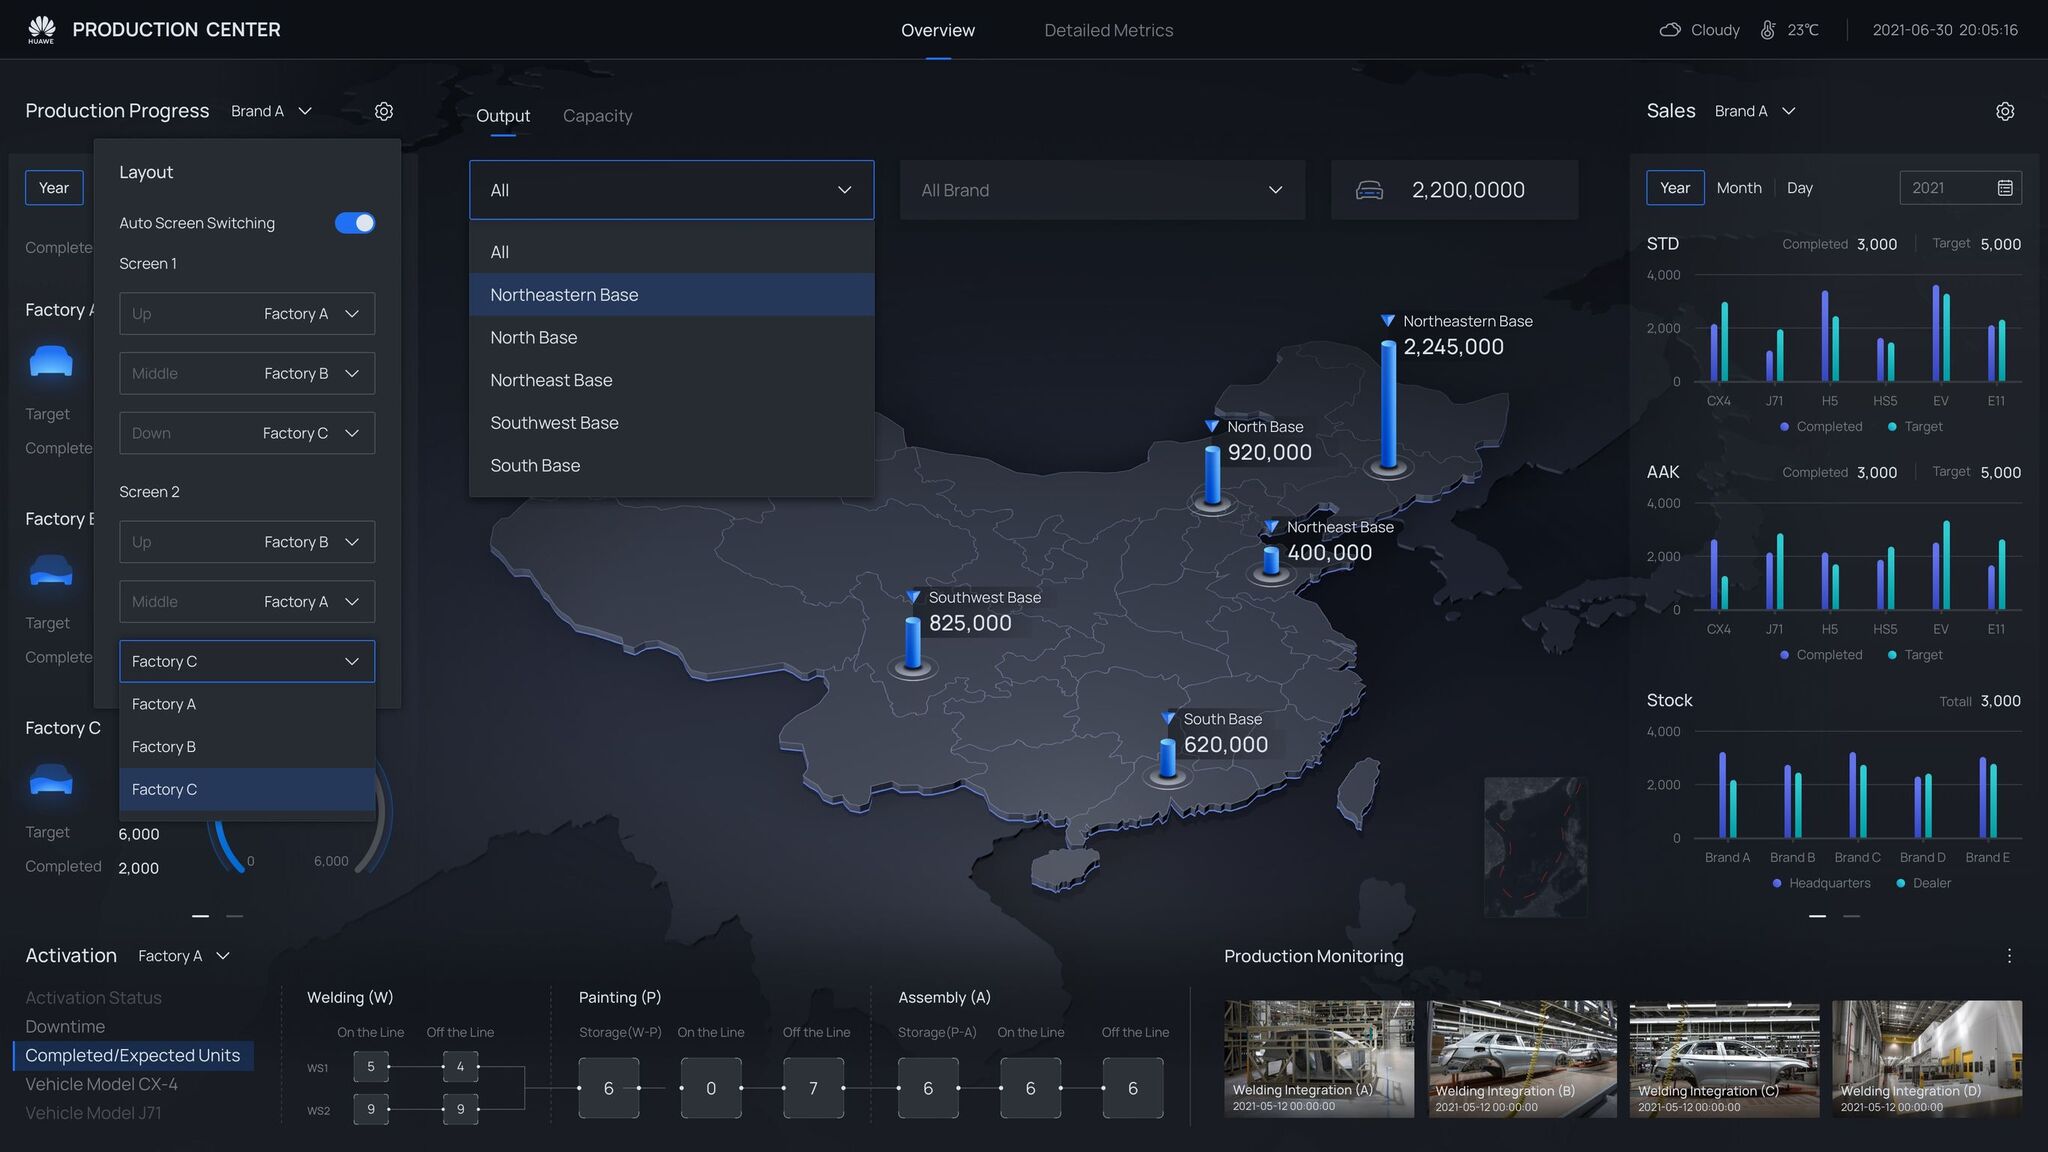Switch to Detailed Metrics tab
The image size is (2048, 1152).
pyautogui.click(x=1108, y=30)
